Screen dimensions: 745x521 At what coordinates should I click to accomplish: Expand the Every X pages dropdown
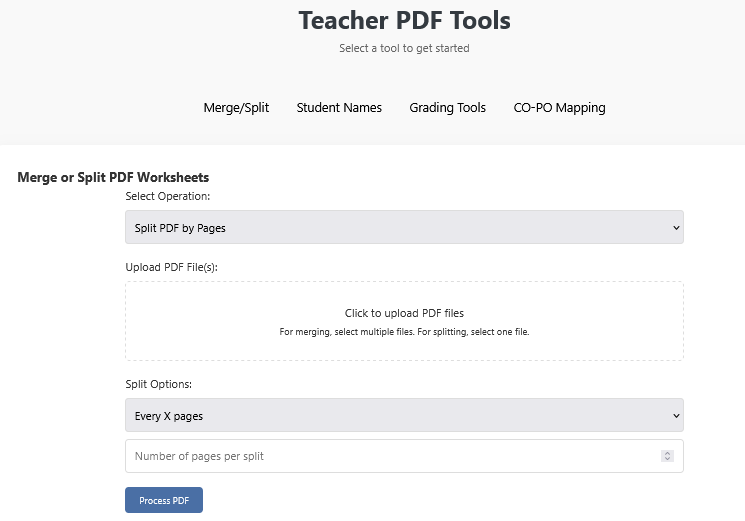[404, 416]
